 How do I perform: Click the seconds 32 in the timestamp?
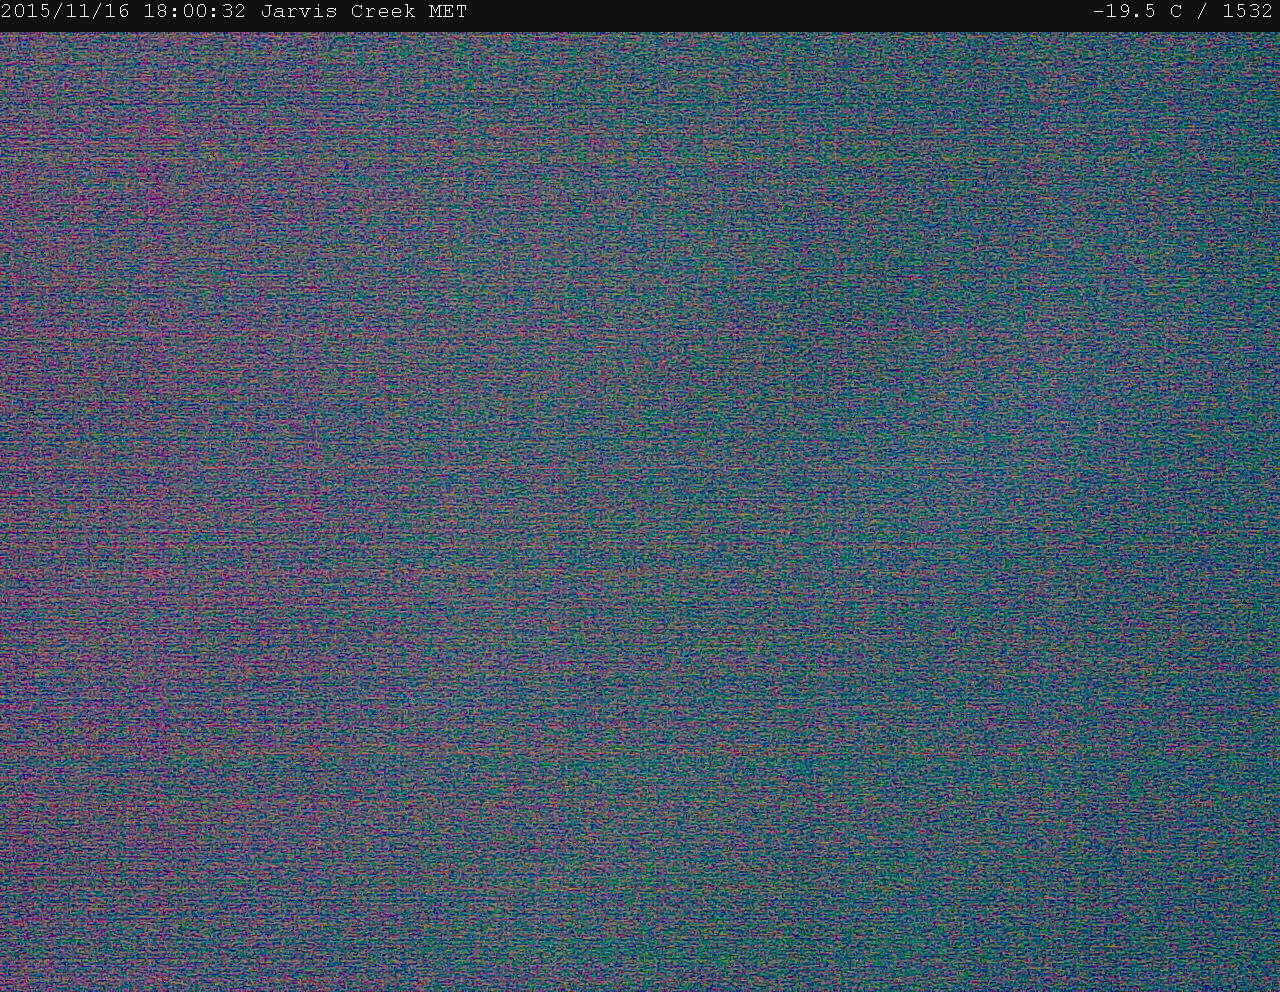coord(234,12)
